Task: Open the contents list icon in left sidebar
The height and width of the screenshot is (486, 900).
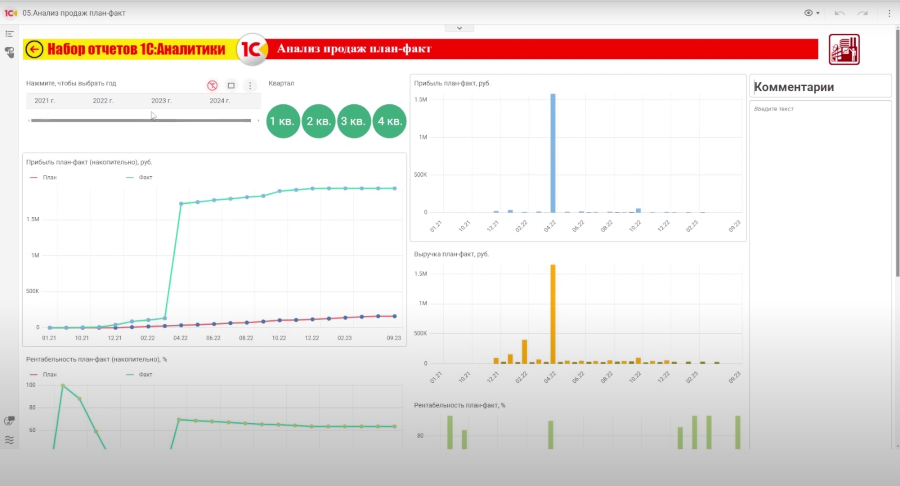Action: (9, 34)
